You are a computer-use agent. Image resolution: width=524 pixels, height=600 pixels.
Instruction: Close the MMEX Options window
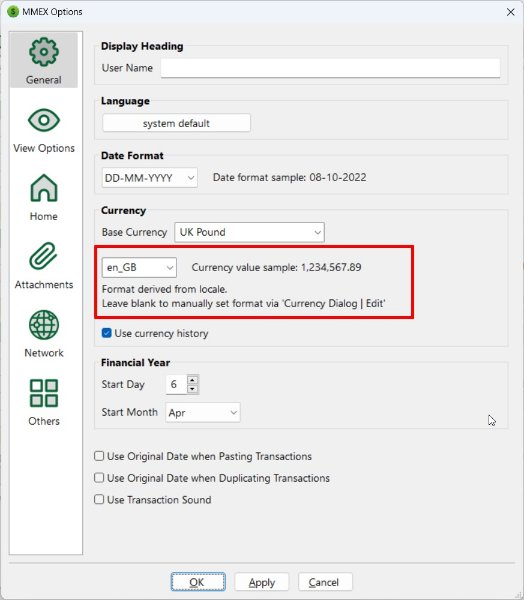[510, 12]
